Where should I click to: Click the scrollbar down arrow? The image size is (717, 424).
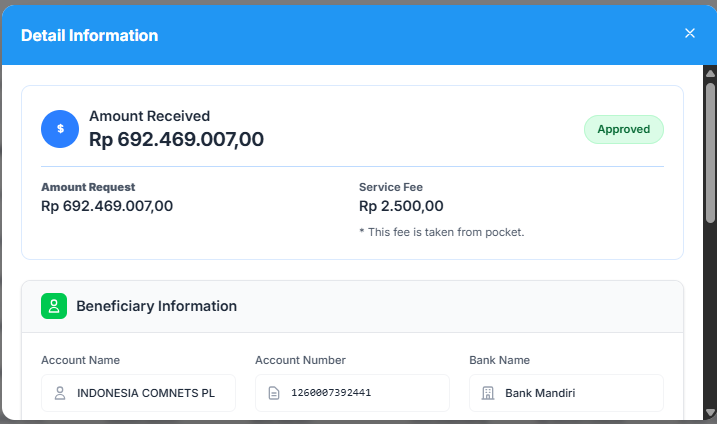[x=710, y=413]
